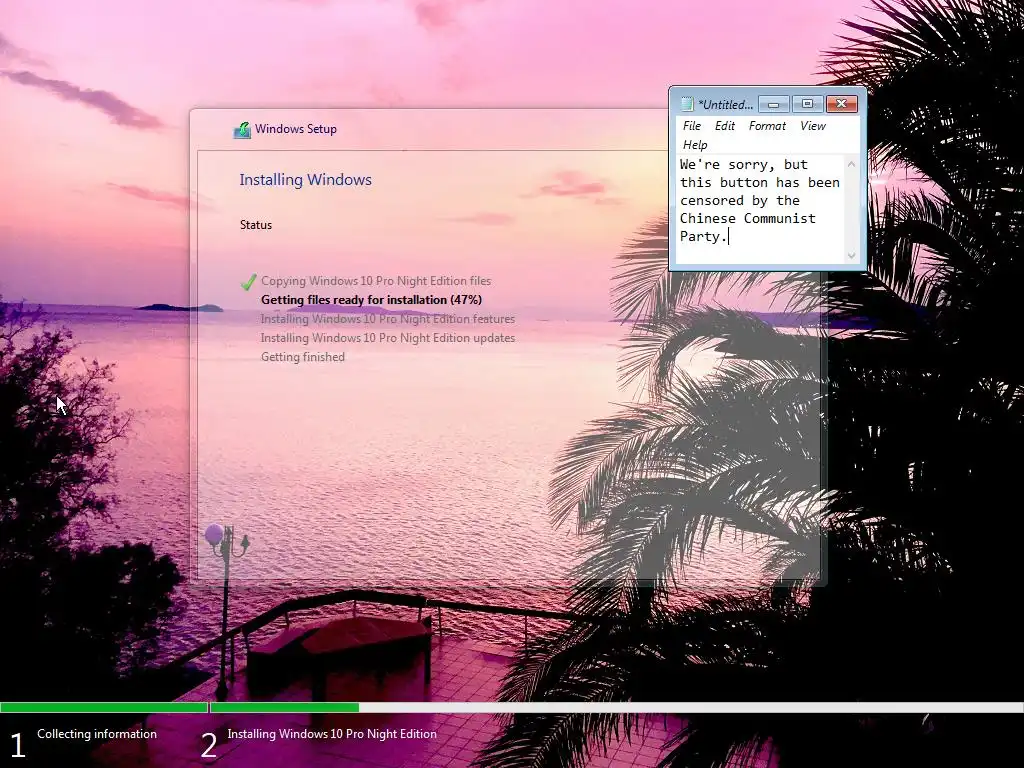This screenshot has height=768, width=1024.
Task: Click "Installing Windows 10 Pro Night Edition updates"
Action: pos(387,338)
